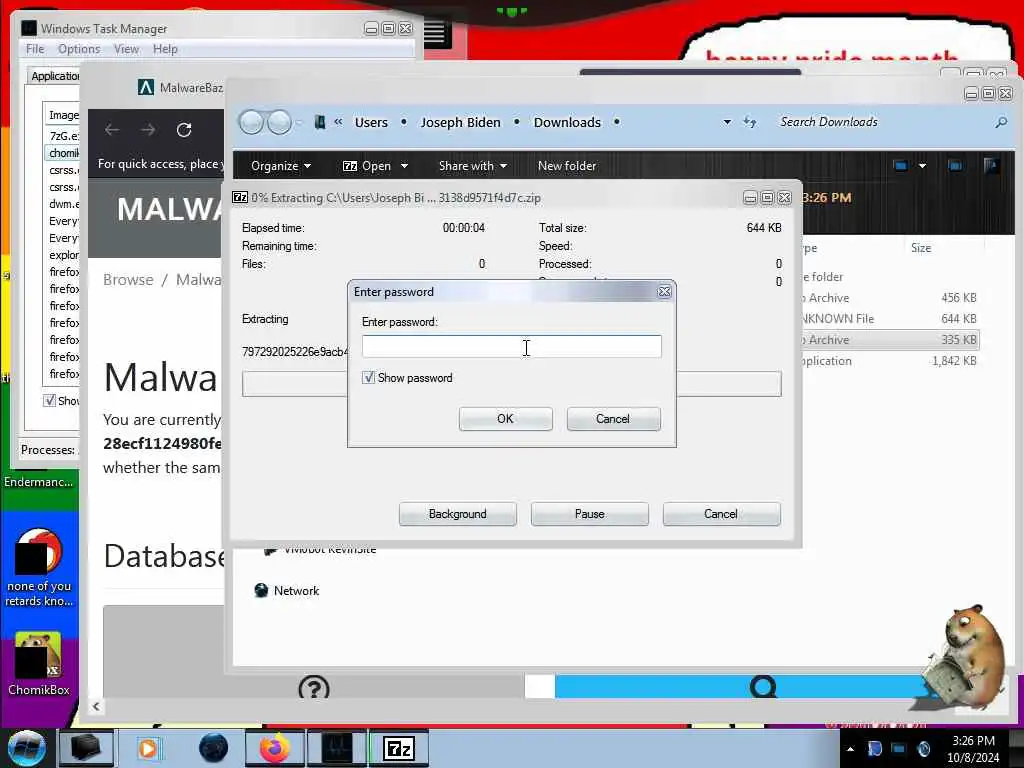Image resolution: width=1024 pixels, height=768 pixels.
Task: Pause the 7-Zip extraction
Action: 590,514
